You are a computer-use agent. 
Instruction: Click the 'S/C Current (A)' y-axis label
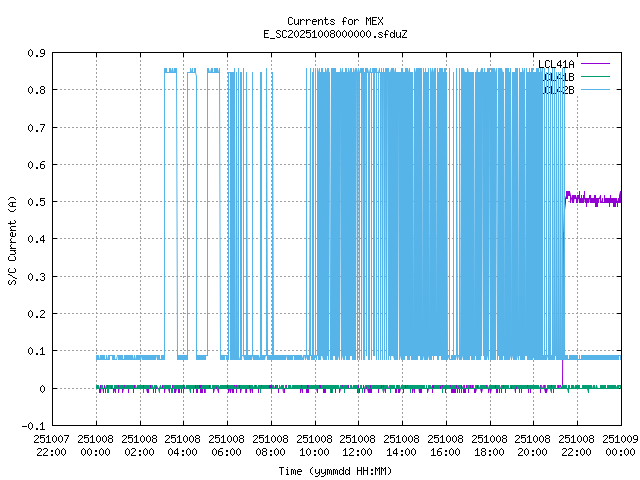pyautogui.click(x=12, y=239)
